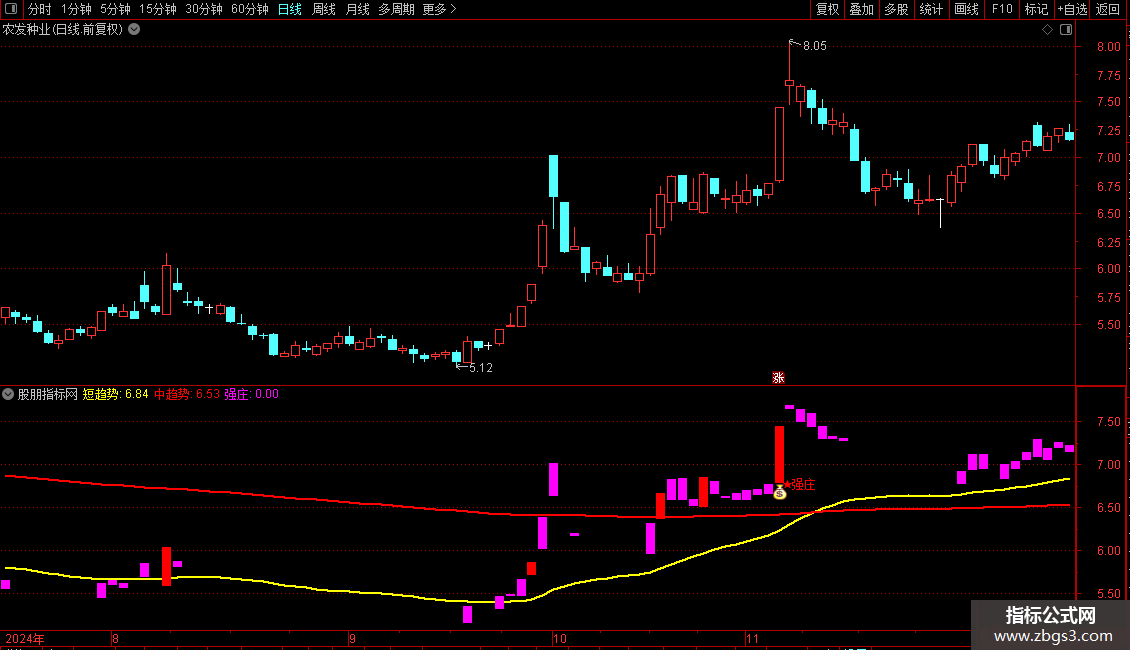Toggle the side panel icon near price axis
1130x650 pixels.
coord(1066,30)
